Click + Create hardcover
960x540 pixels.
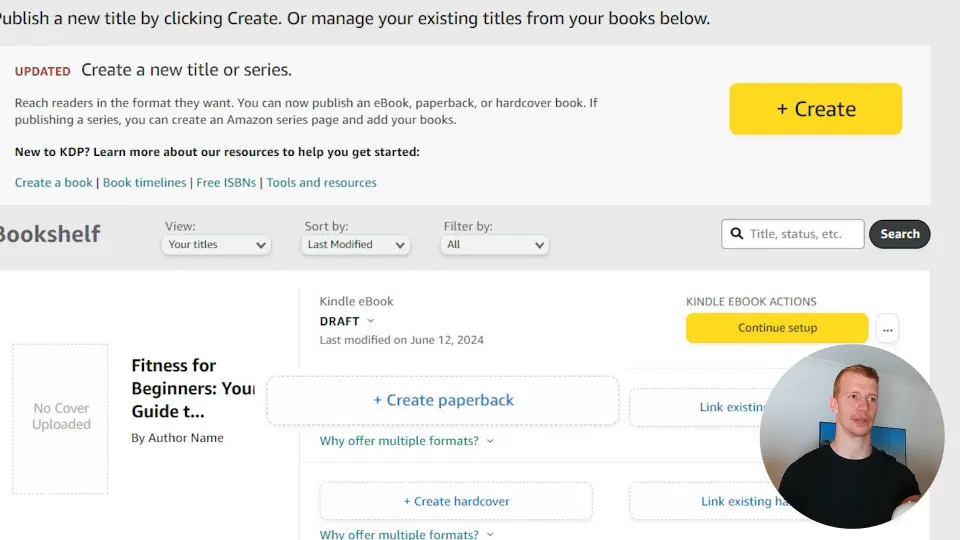coord(456,501)
